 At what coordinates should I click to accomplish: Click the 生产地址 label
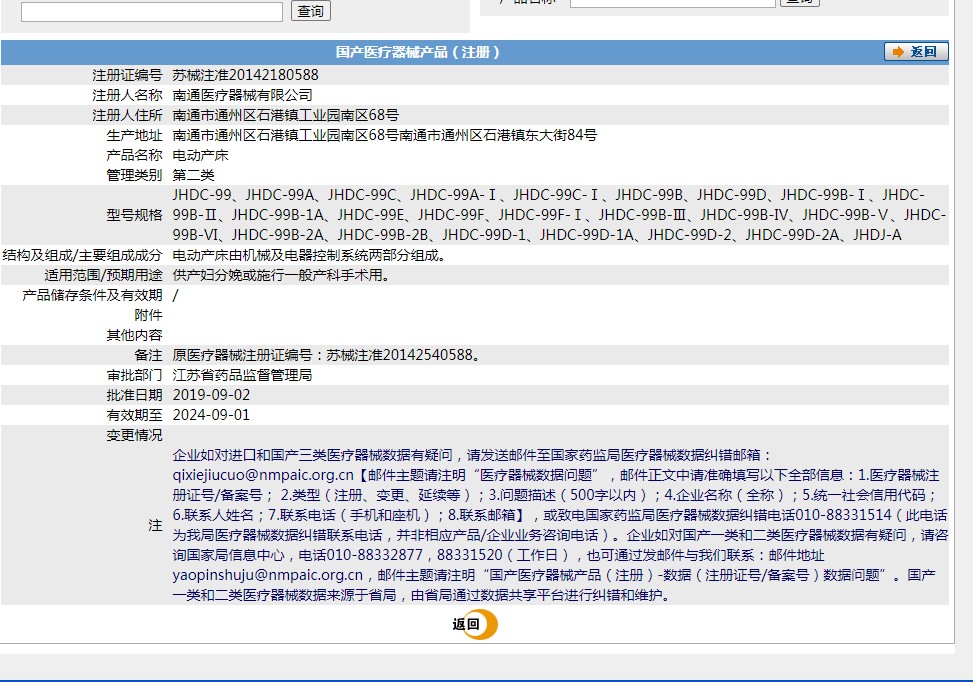[134, 135]
